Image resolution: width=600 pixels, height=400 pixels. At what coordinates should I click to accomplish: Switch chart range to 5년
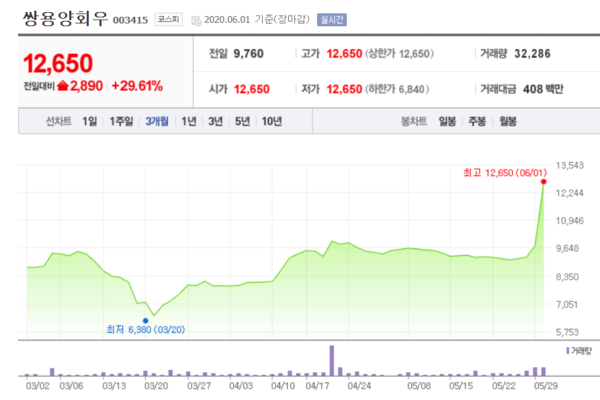point(242,121)
